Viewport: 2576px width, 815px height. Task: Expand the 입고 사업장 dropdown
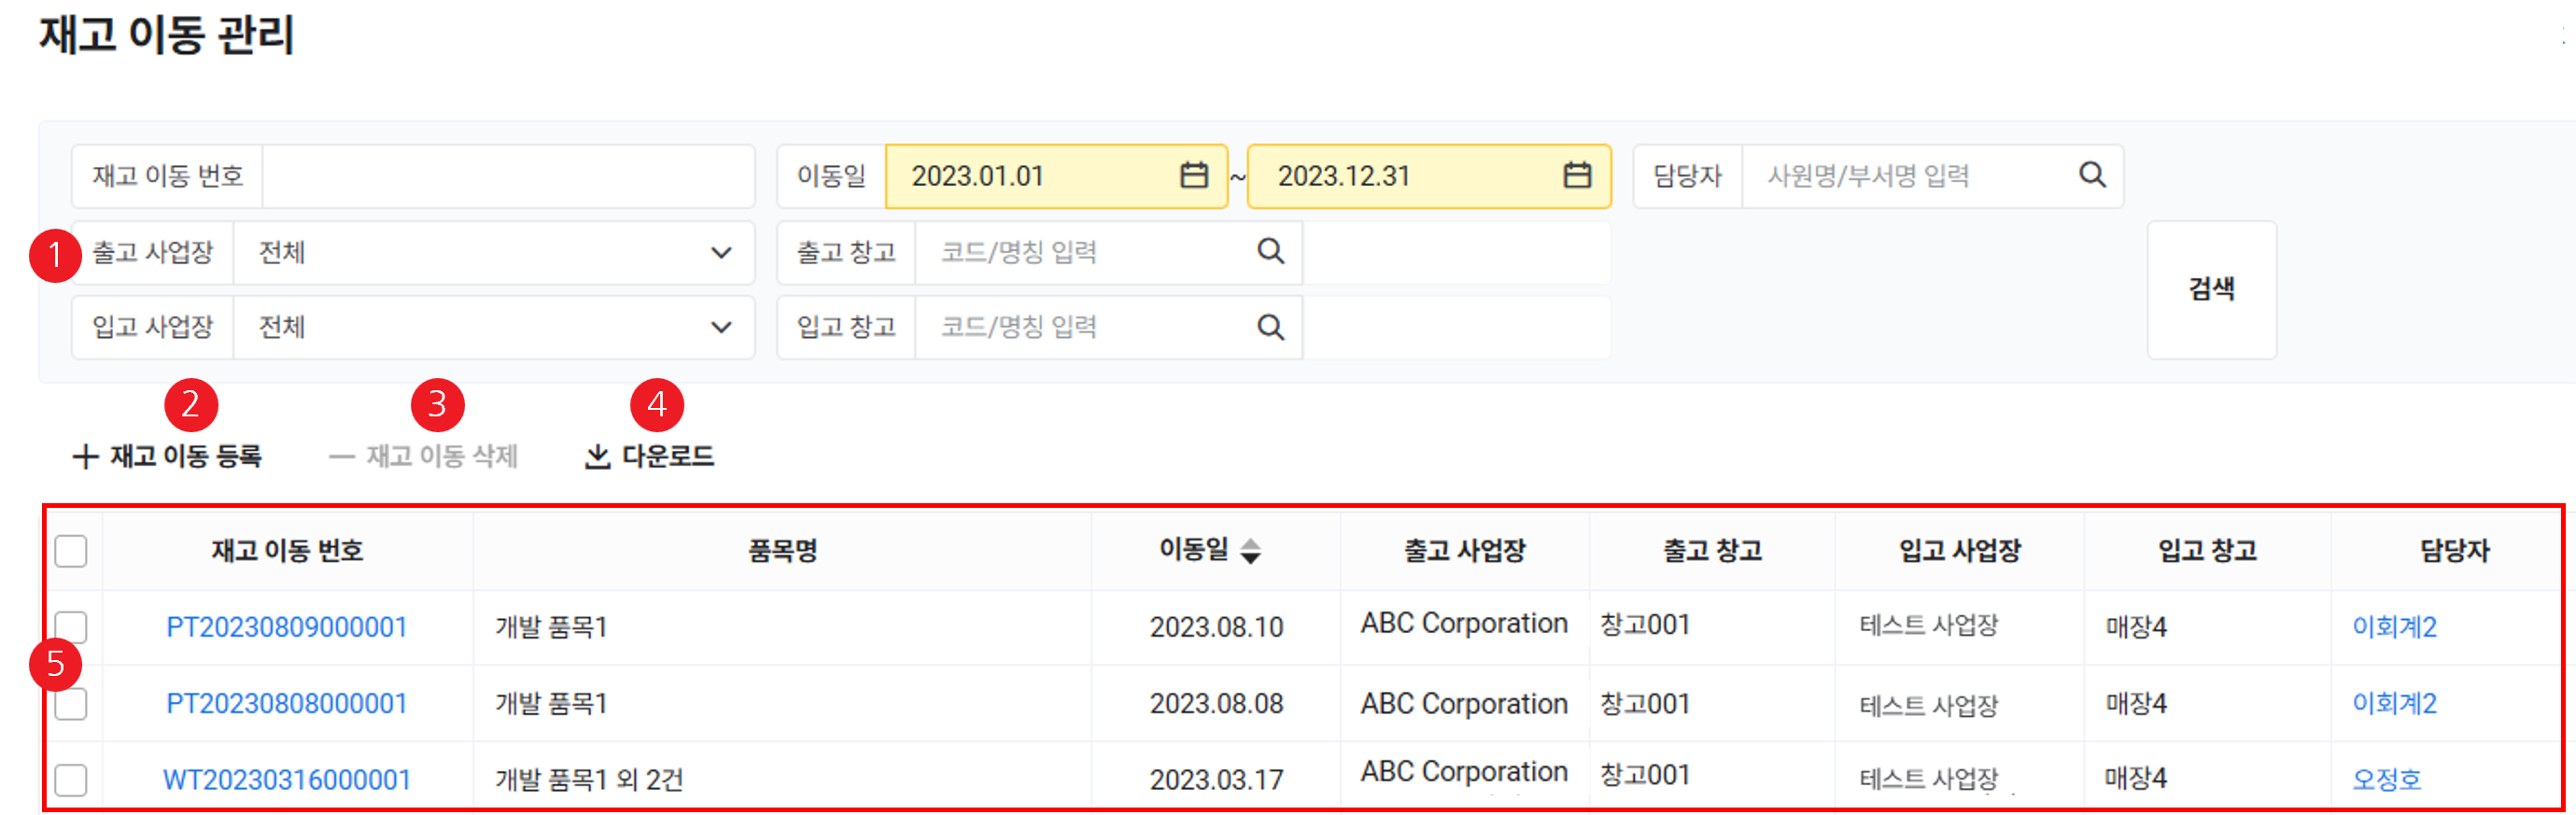tap(720, 328)
